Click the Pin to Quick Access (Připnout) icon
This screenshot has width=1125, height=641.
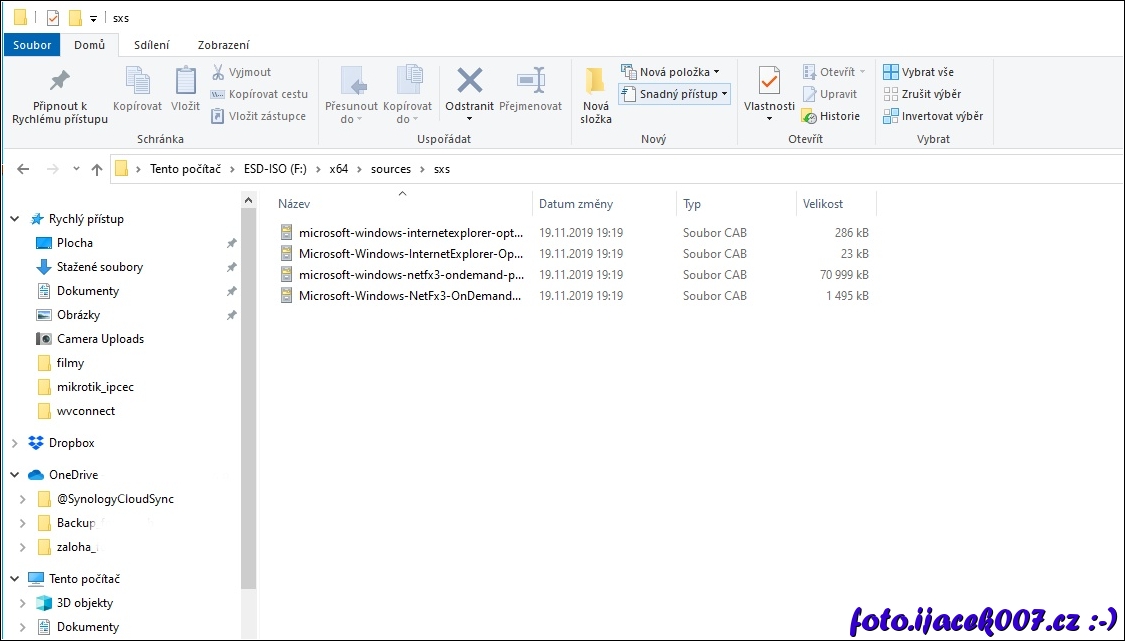[59, 82]
